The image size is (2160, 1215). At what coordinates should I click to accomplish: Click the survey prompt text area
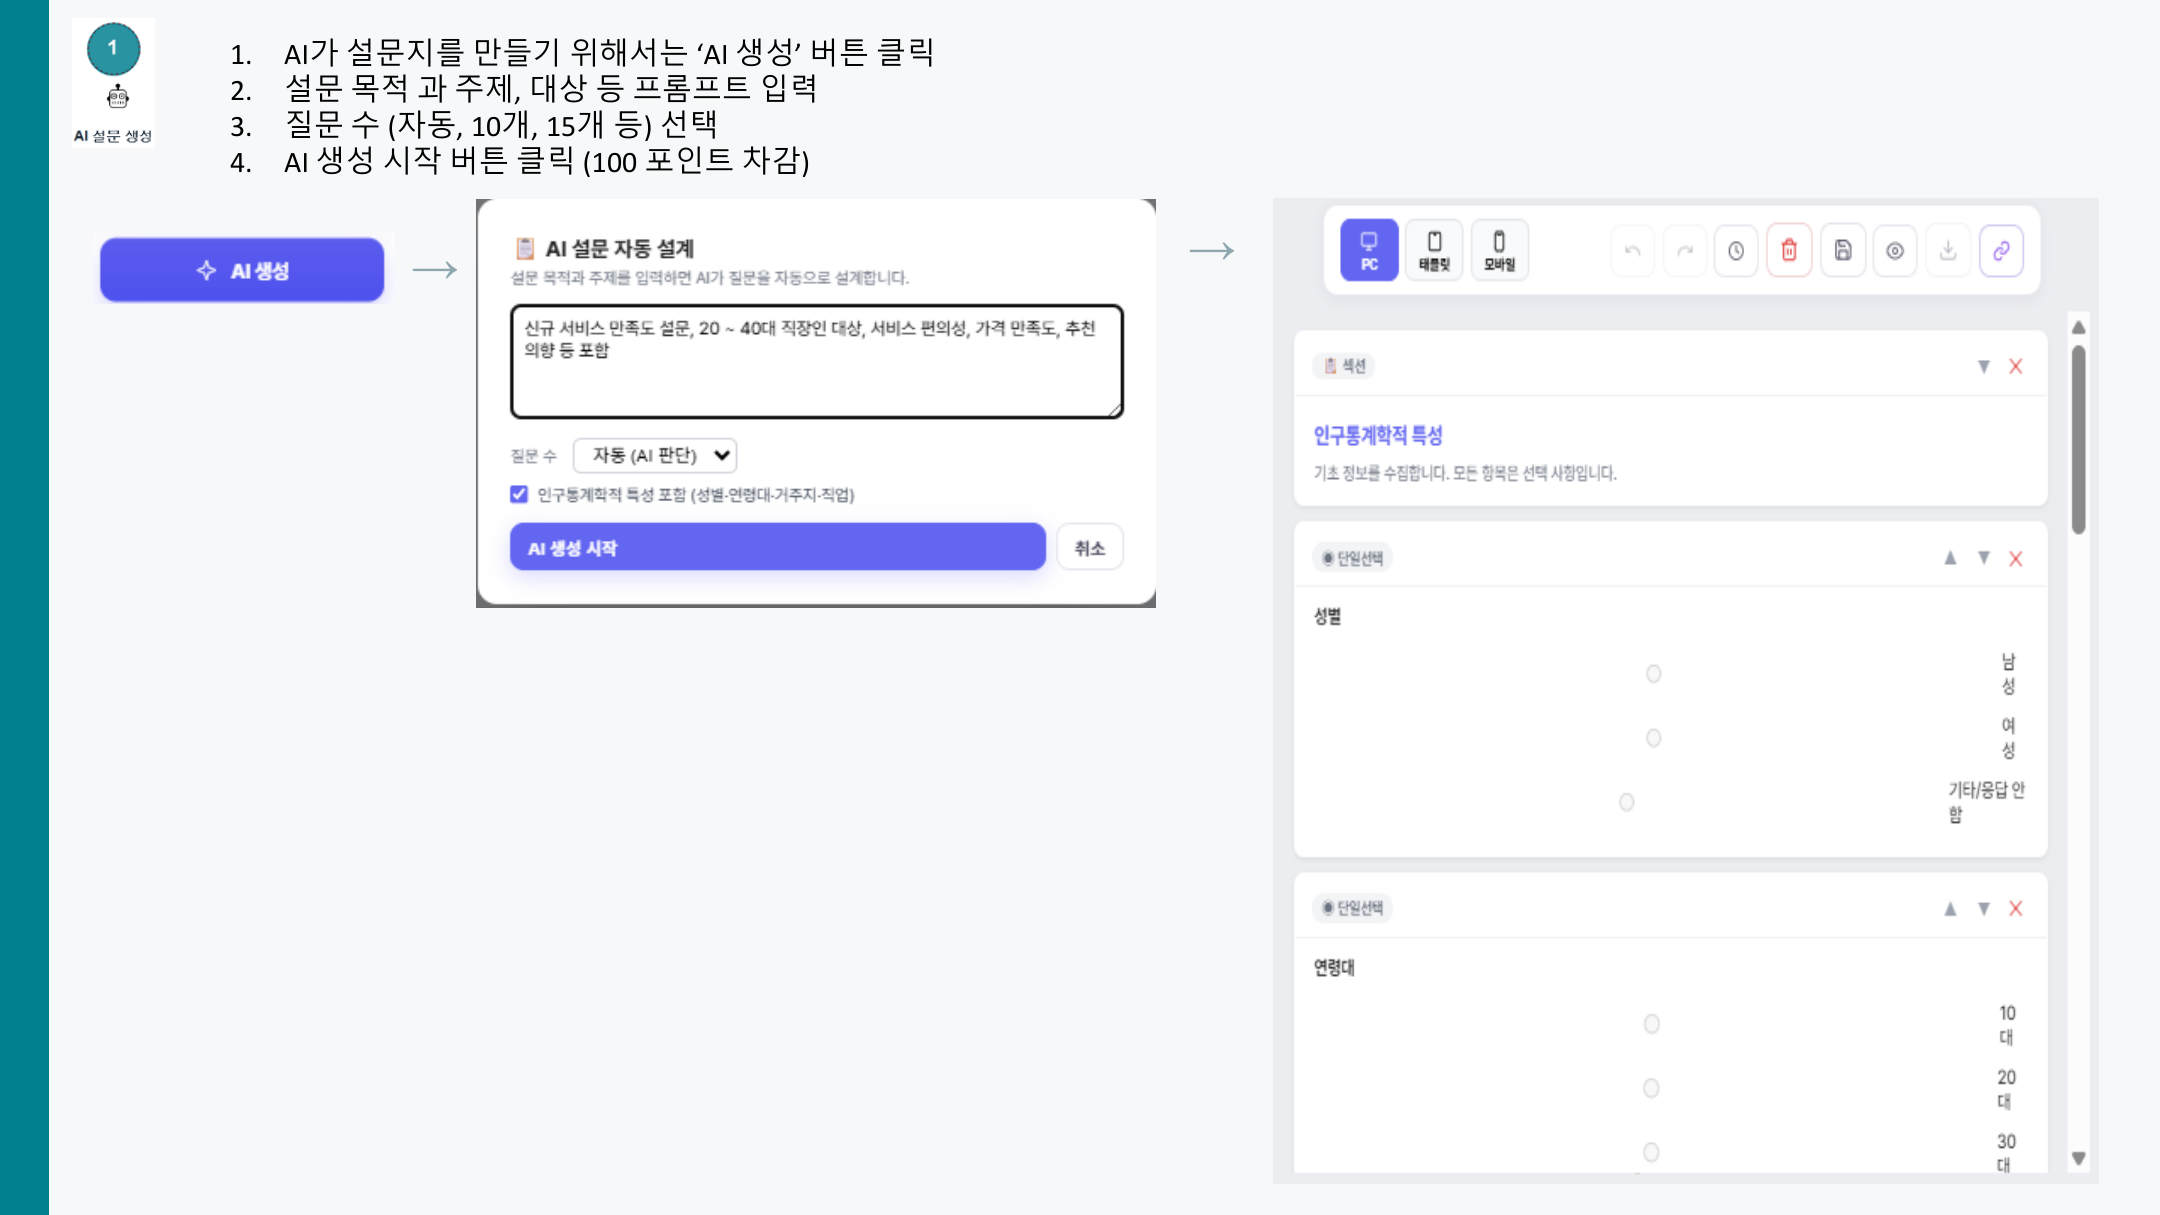pyautogui.click(x=817, y=362)
